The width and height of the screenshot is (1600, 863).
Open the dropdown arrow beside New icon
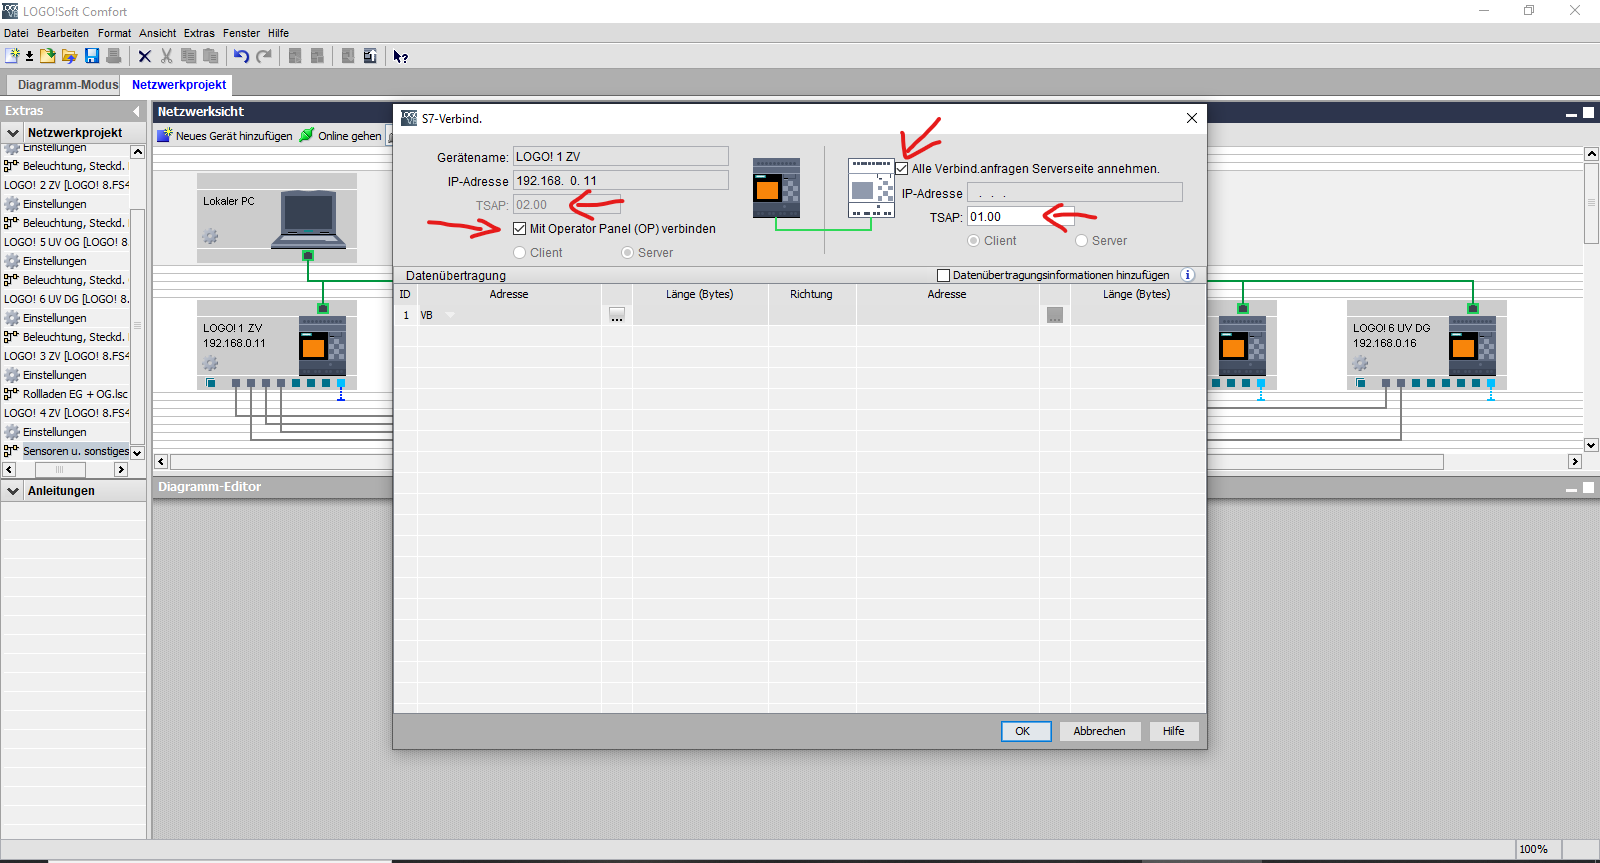(29, 57)
